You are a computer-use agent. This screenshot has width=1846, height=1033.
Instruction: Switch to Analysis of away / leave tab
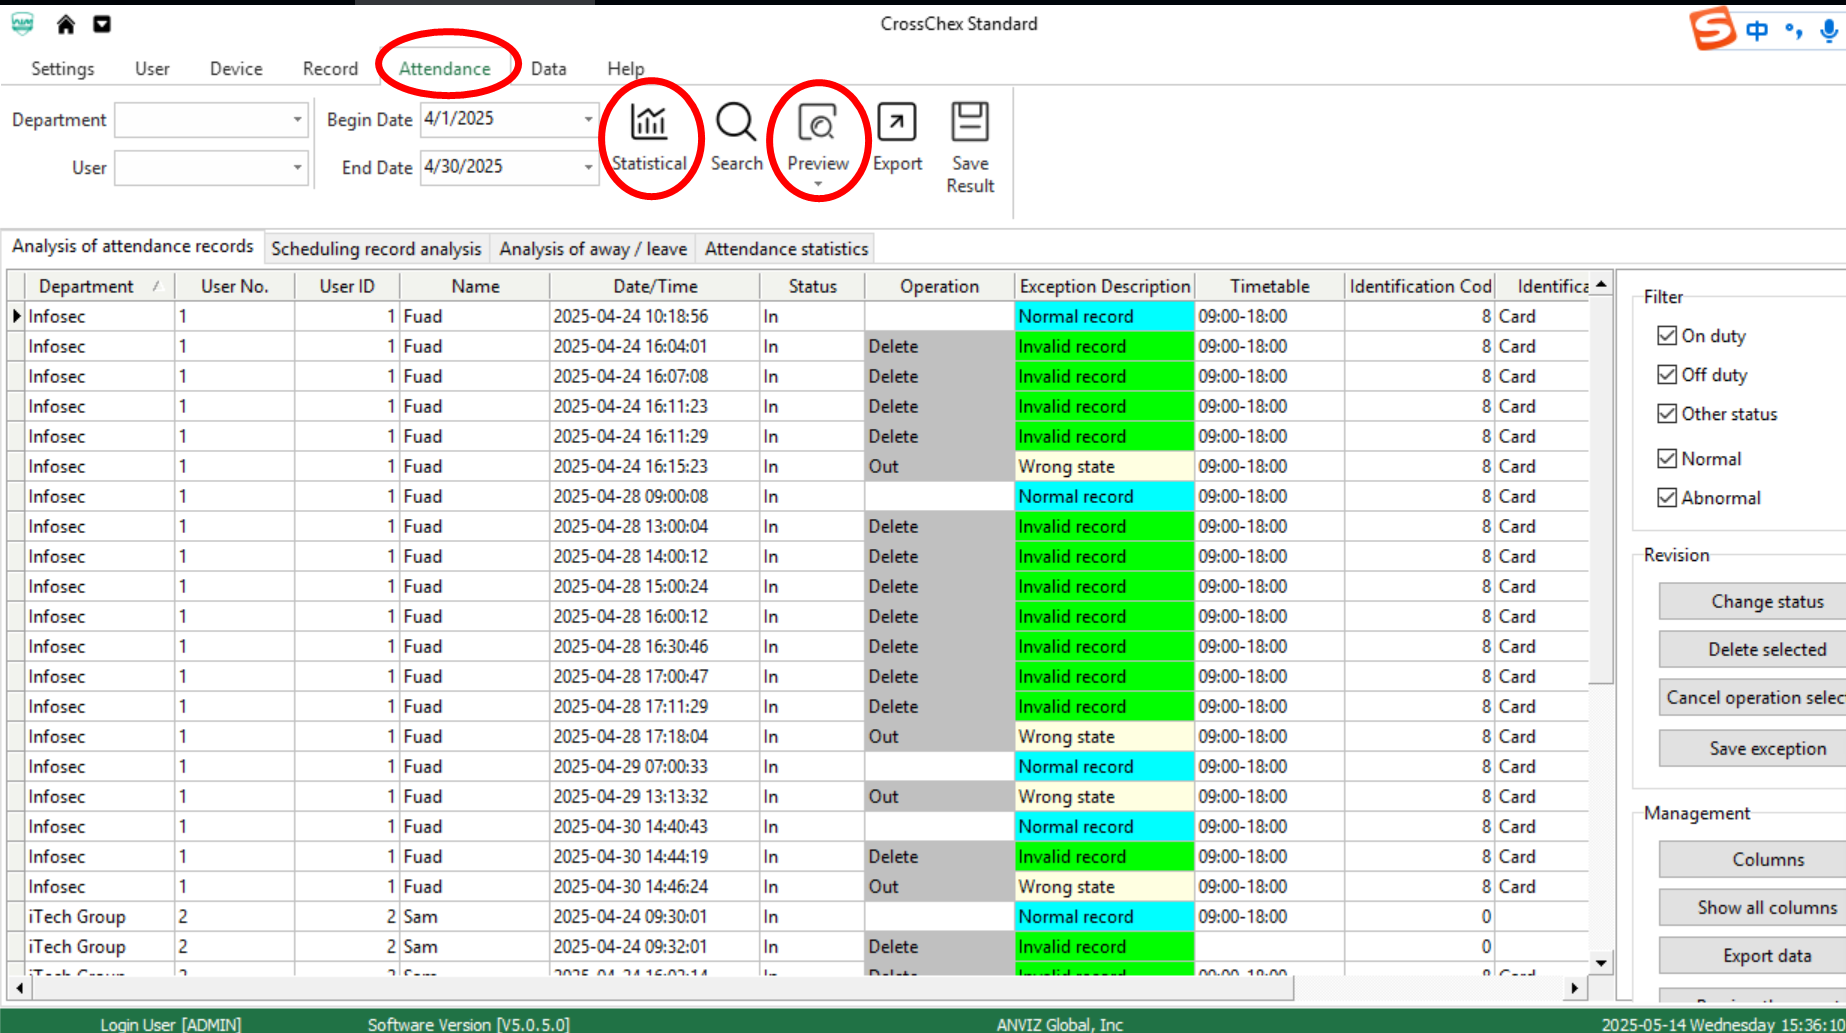point(593,248)
